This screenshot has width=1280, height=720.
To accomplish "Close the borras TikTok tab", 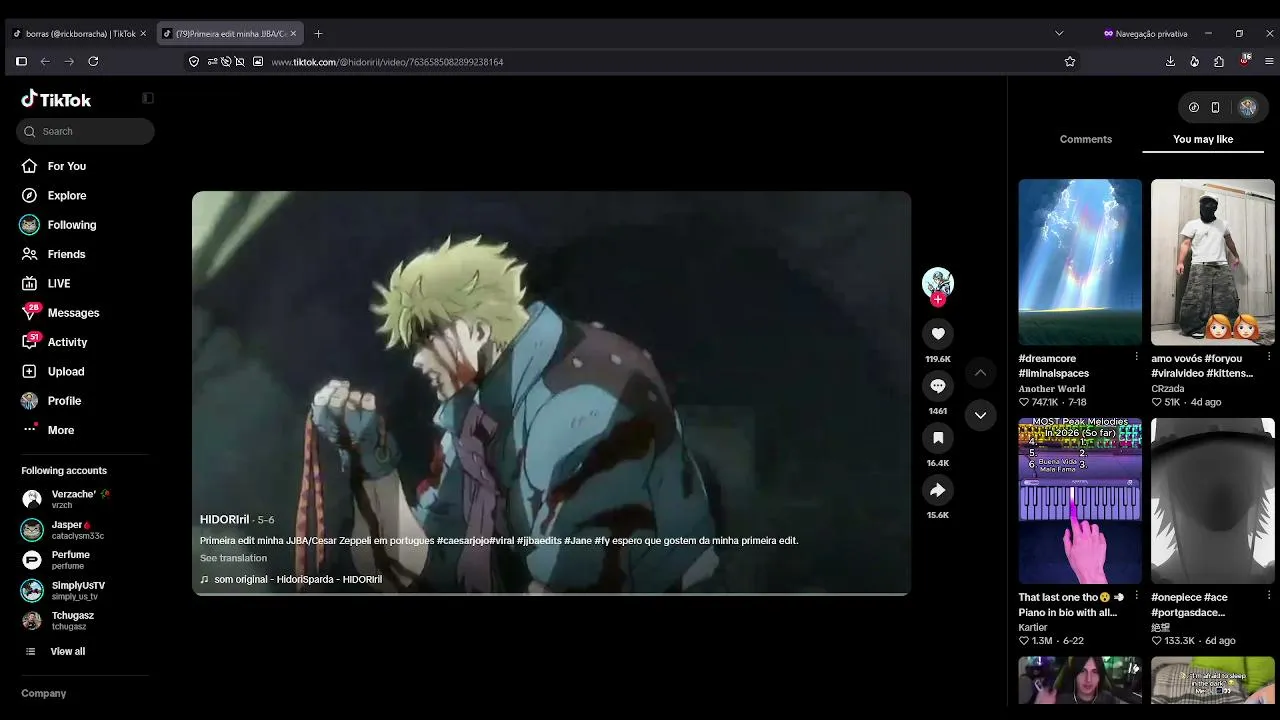I will tap(143, 33).
